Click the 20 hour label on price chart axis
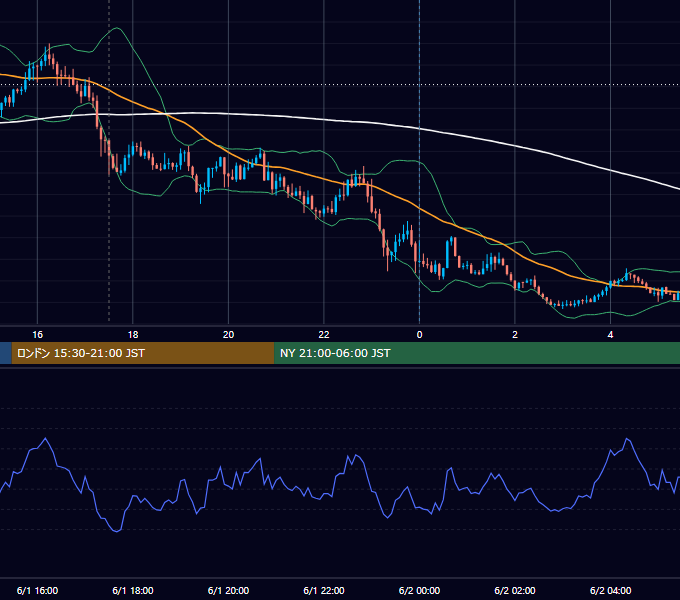This screenshot has width=680, height=600. [229, 335]
